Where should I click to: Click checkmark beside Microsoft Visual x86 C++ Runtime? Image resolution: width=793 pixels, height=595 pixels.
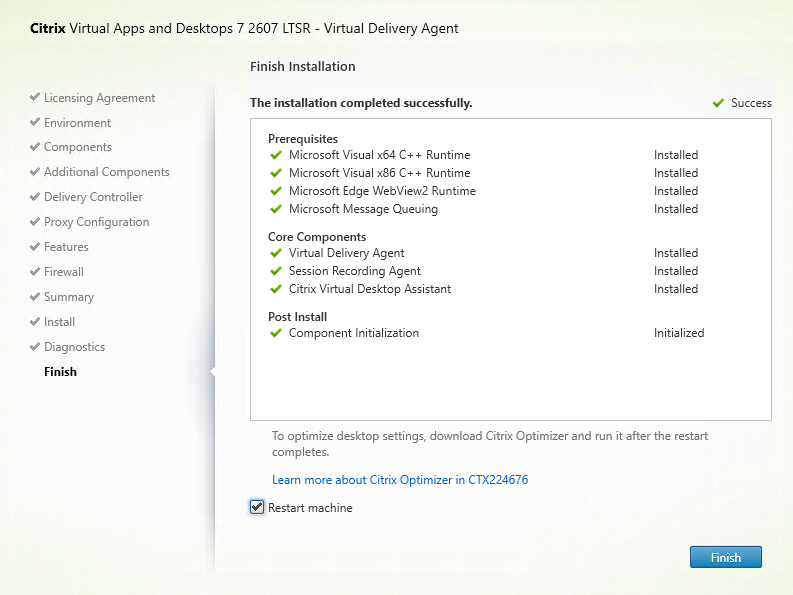[276, 173]
